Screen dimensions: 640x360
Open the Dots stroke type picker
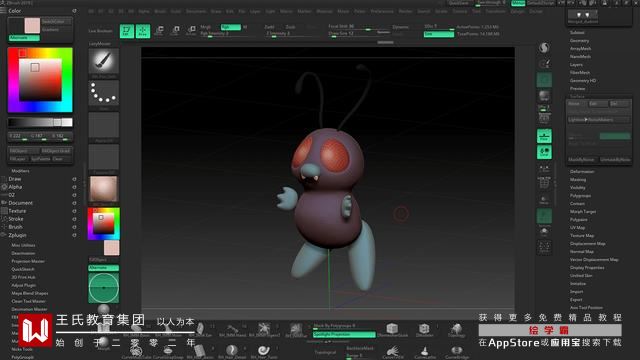pyautogui.click(x=104, y=93)
